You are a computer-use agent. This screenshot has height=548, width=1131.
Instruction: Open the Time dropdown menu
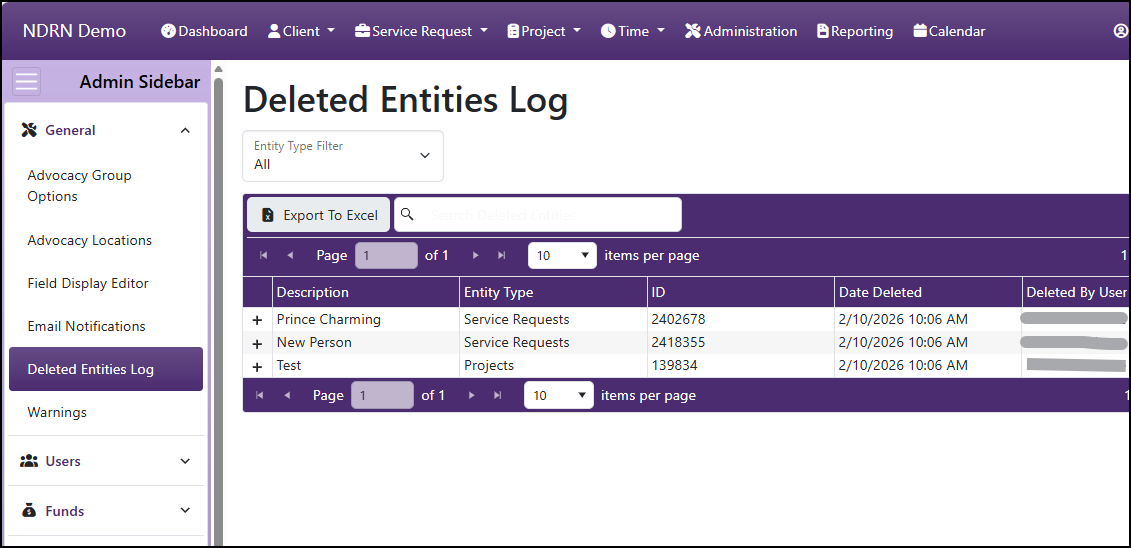click(x=633, y=31)
